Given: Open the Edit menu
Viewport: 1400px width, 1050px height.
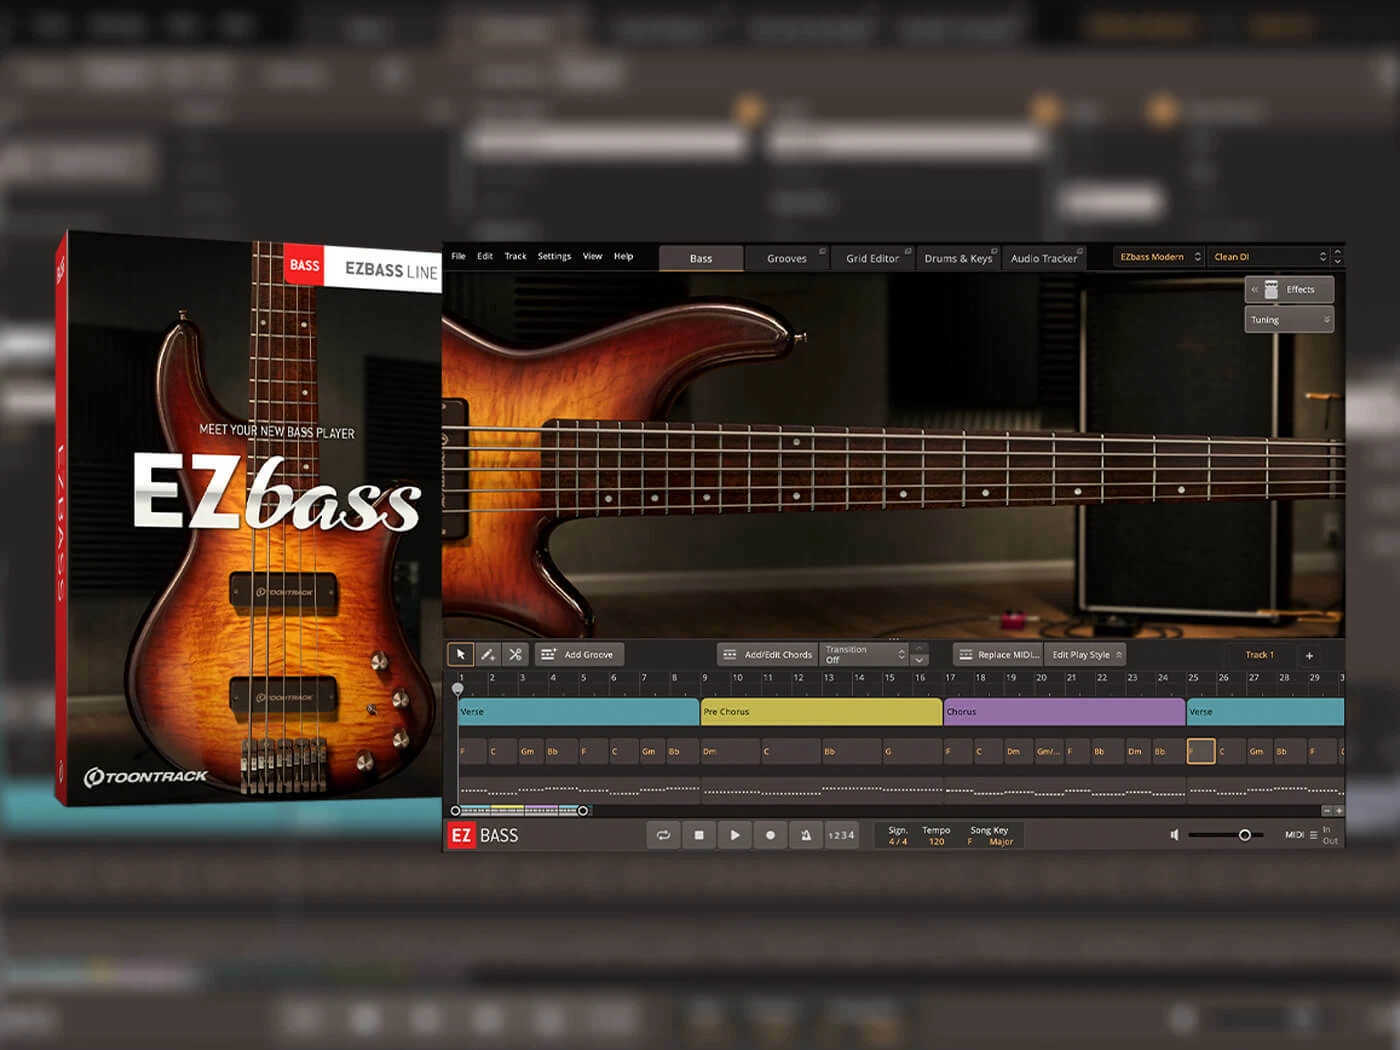Looking at the screenshot, I should pos(485,256).
